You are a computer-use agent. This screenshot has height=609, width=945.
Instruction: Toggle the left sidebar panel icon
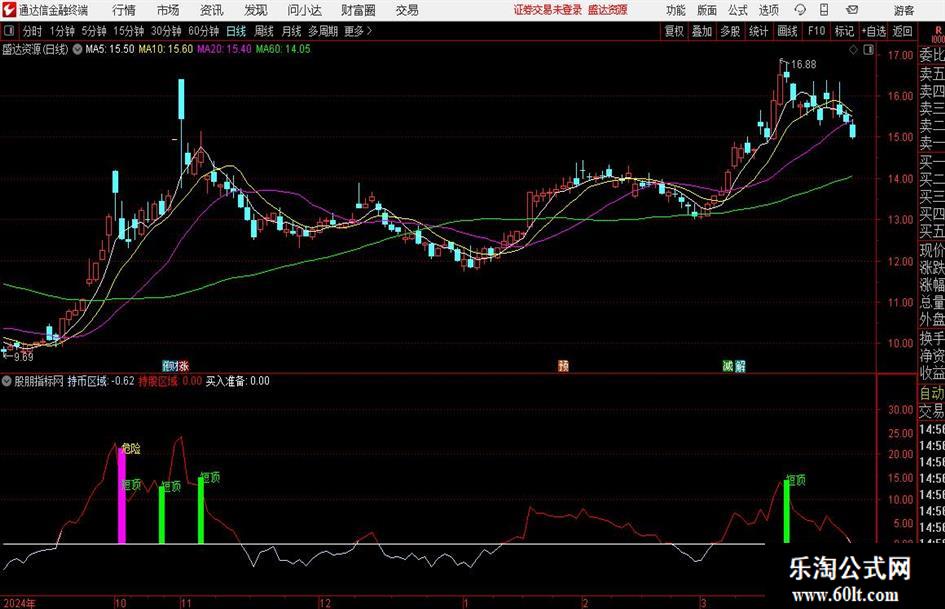point(9,31)
